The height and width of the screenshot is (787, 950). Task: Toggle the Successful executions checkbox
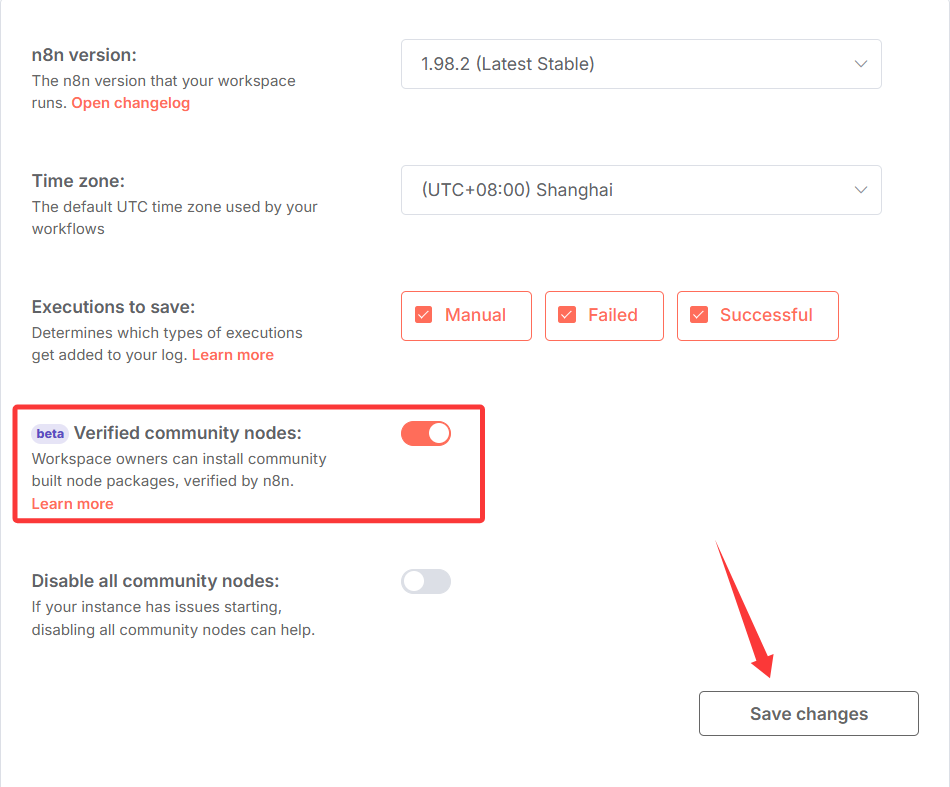[699, 315]
